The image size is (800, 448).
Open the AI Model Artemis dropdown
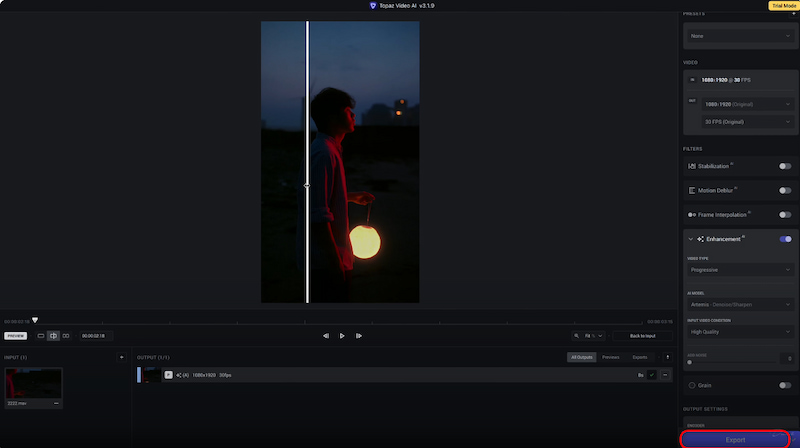coord(740,305)
